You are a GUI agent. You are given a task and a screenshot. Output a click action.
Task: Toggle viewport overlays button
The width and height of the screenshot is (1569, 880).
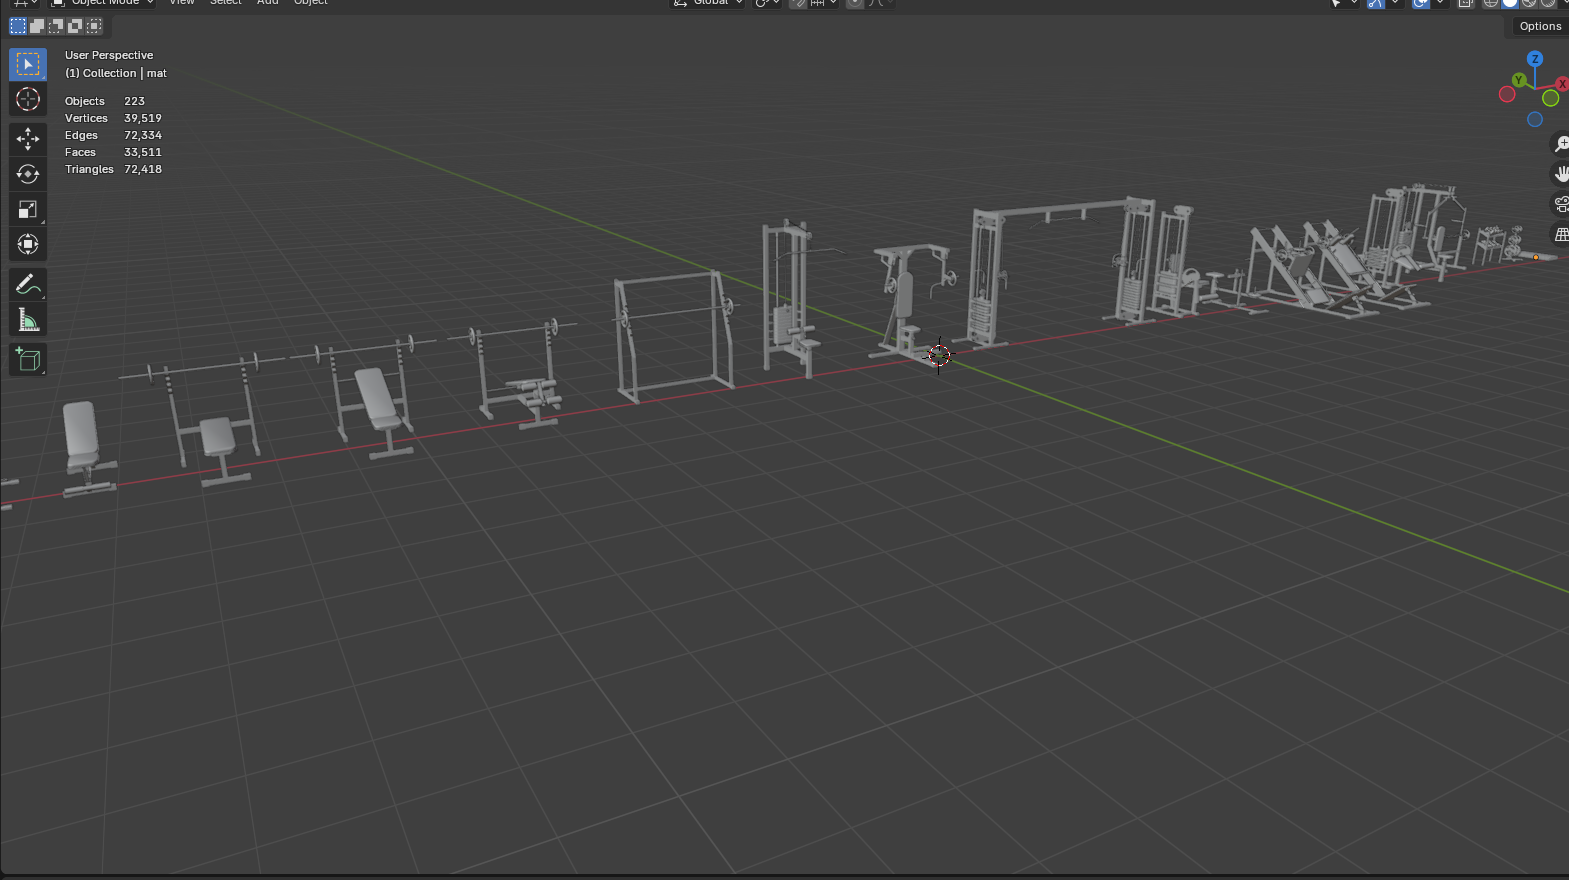click(1421, 3)
